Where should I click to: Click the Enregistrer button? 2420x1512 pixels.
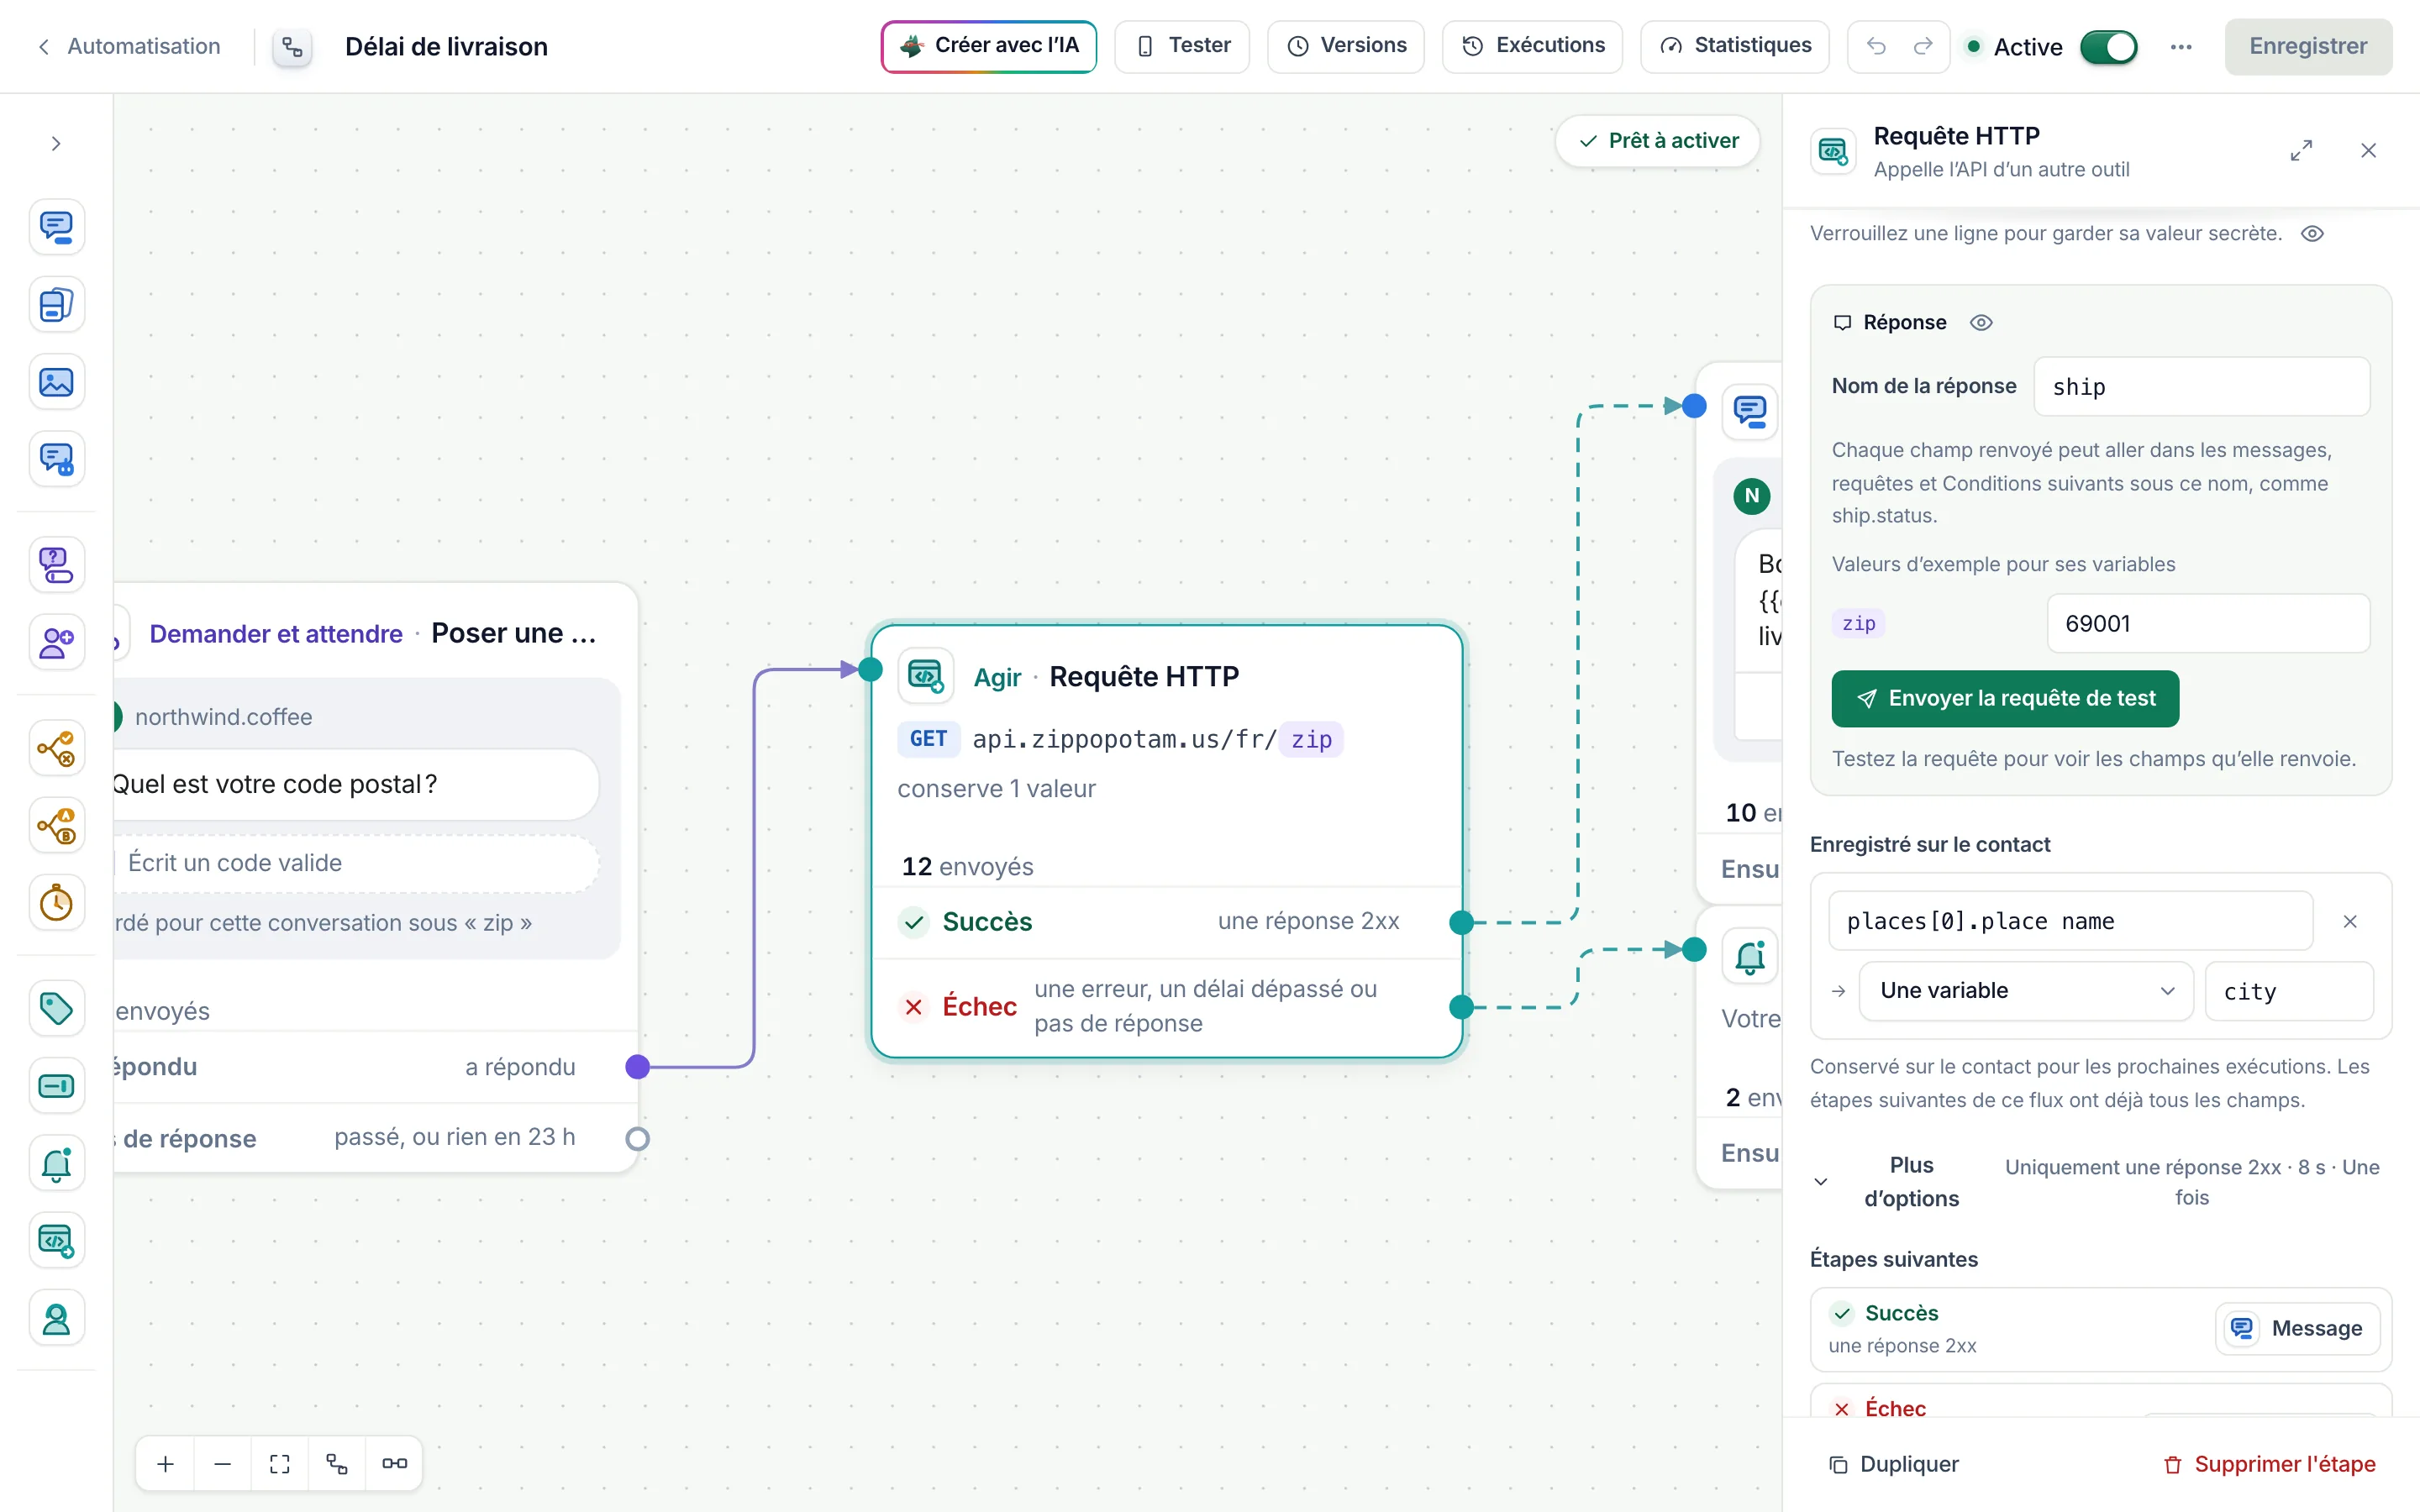click(x=2308, y=47)
